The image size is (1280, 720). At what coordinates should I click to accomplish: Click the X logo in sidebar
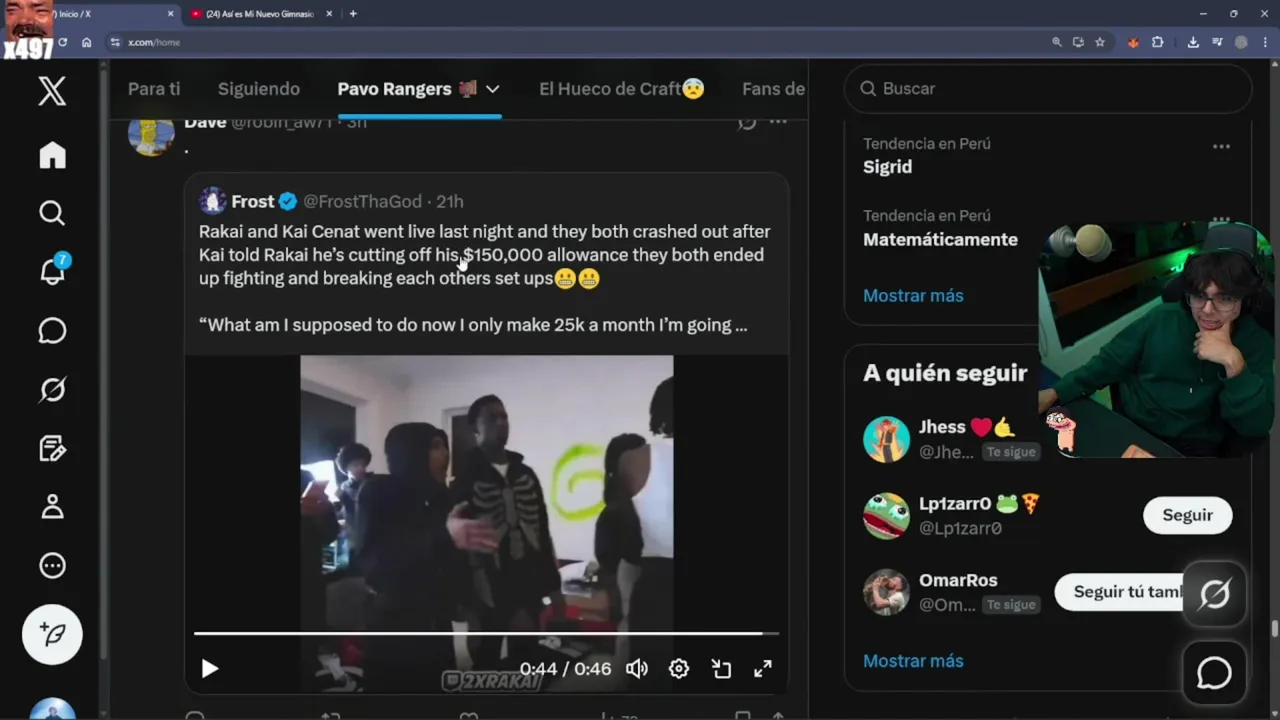[x=52, y=91]
